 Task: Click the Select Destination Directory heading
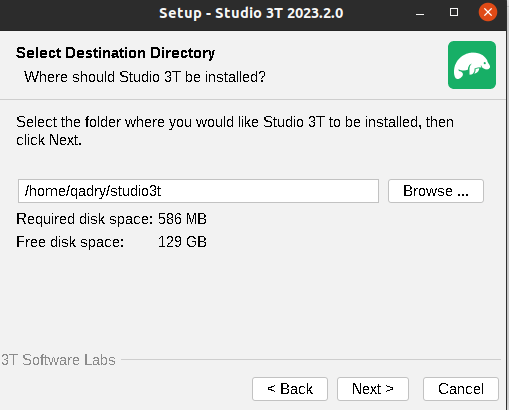coord(115,53)
